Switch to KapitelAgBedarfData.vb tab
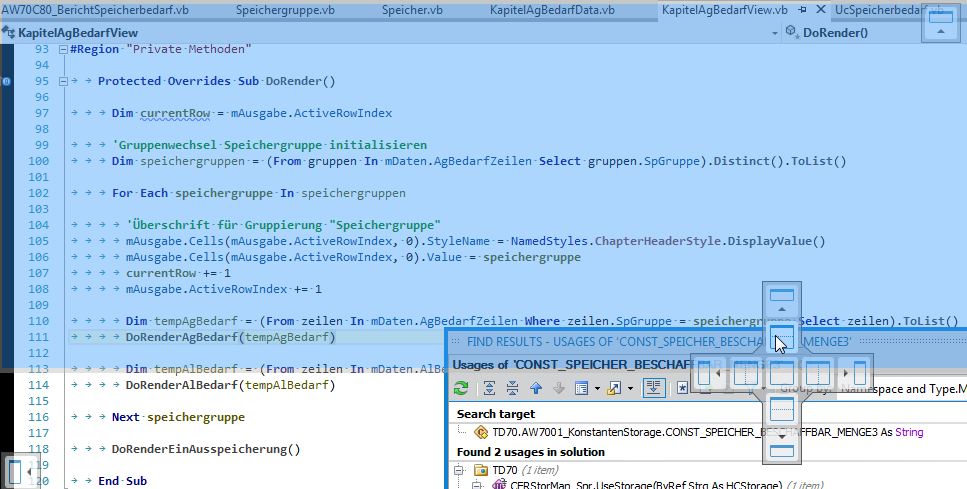 (552, 10)
